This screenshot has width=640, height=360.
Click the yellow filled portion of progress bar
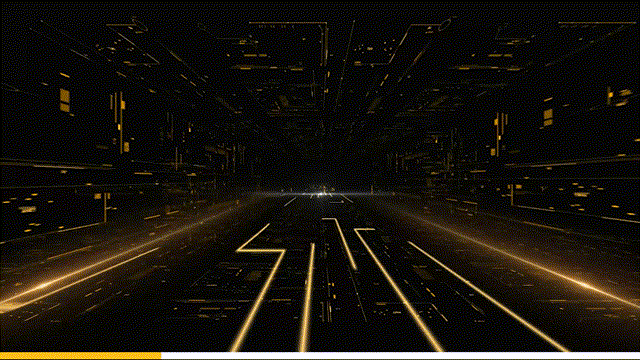80,356
